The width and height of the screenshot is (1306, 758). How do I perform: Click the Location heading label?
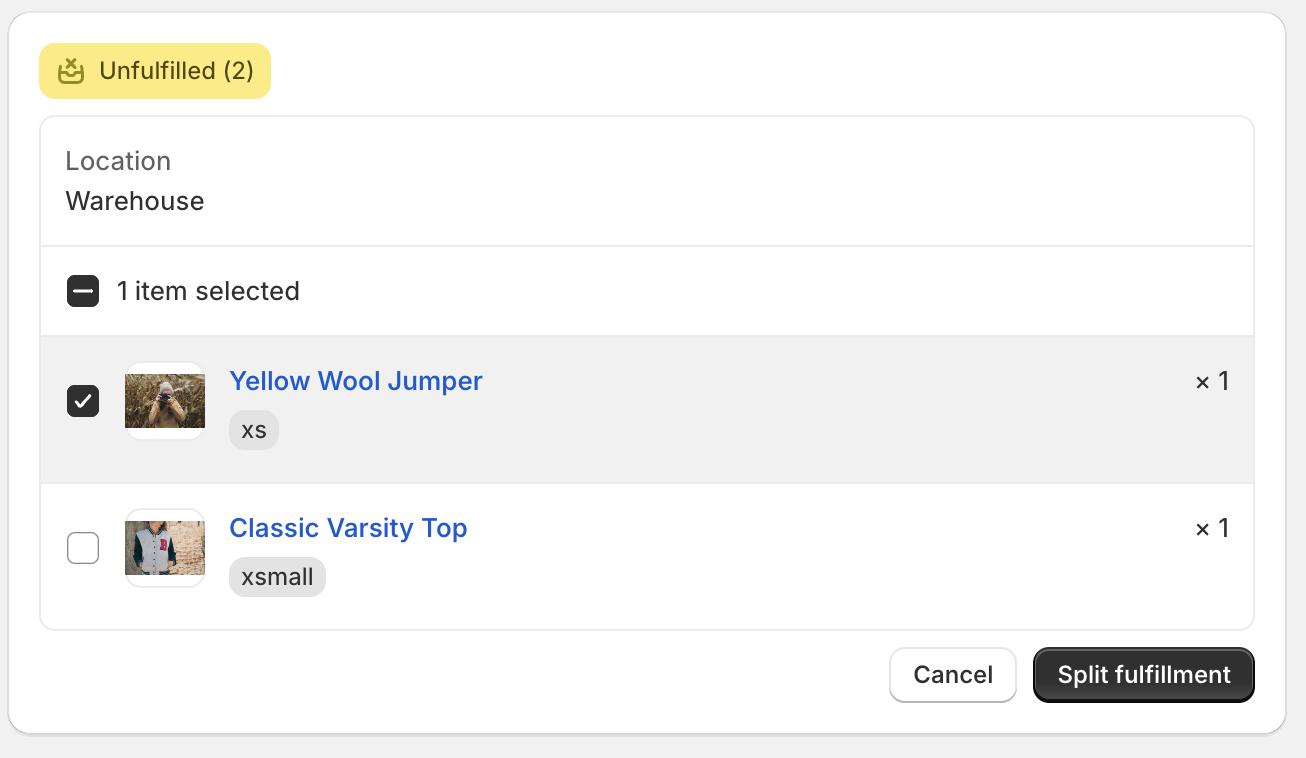[x=118, y=161]
